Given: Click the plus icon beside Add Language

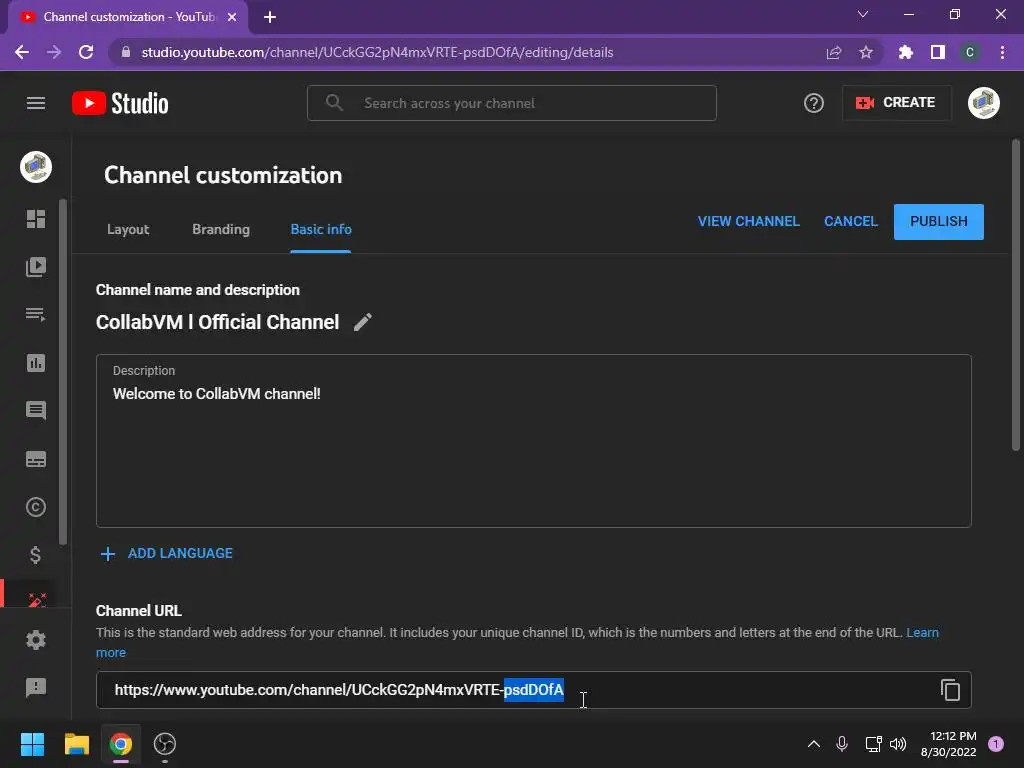Looking at the screenshot, I should [108, 554].
